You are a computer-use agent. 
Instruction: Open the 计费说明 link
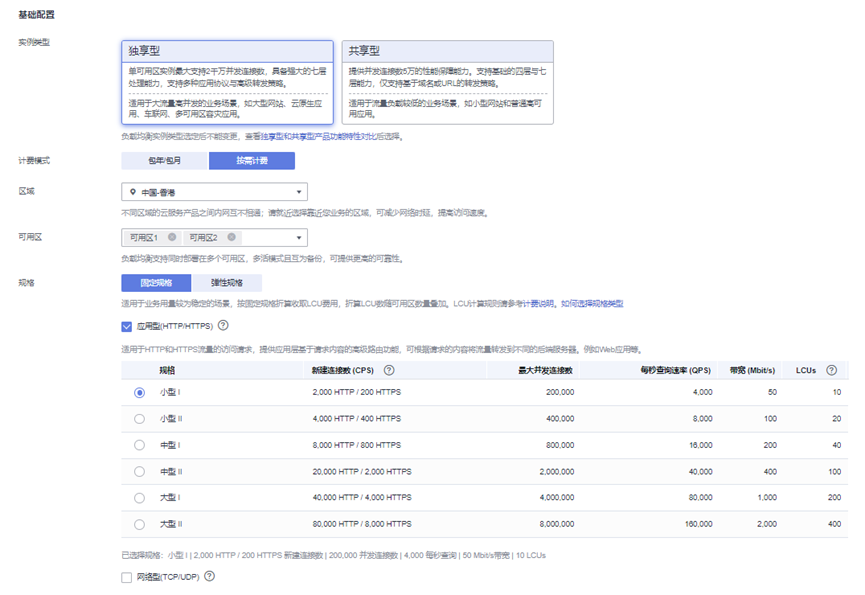pyautogui.click(x=538, y=303)
